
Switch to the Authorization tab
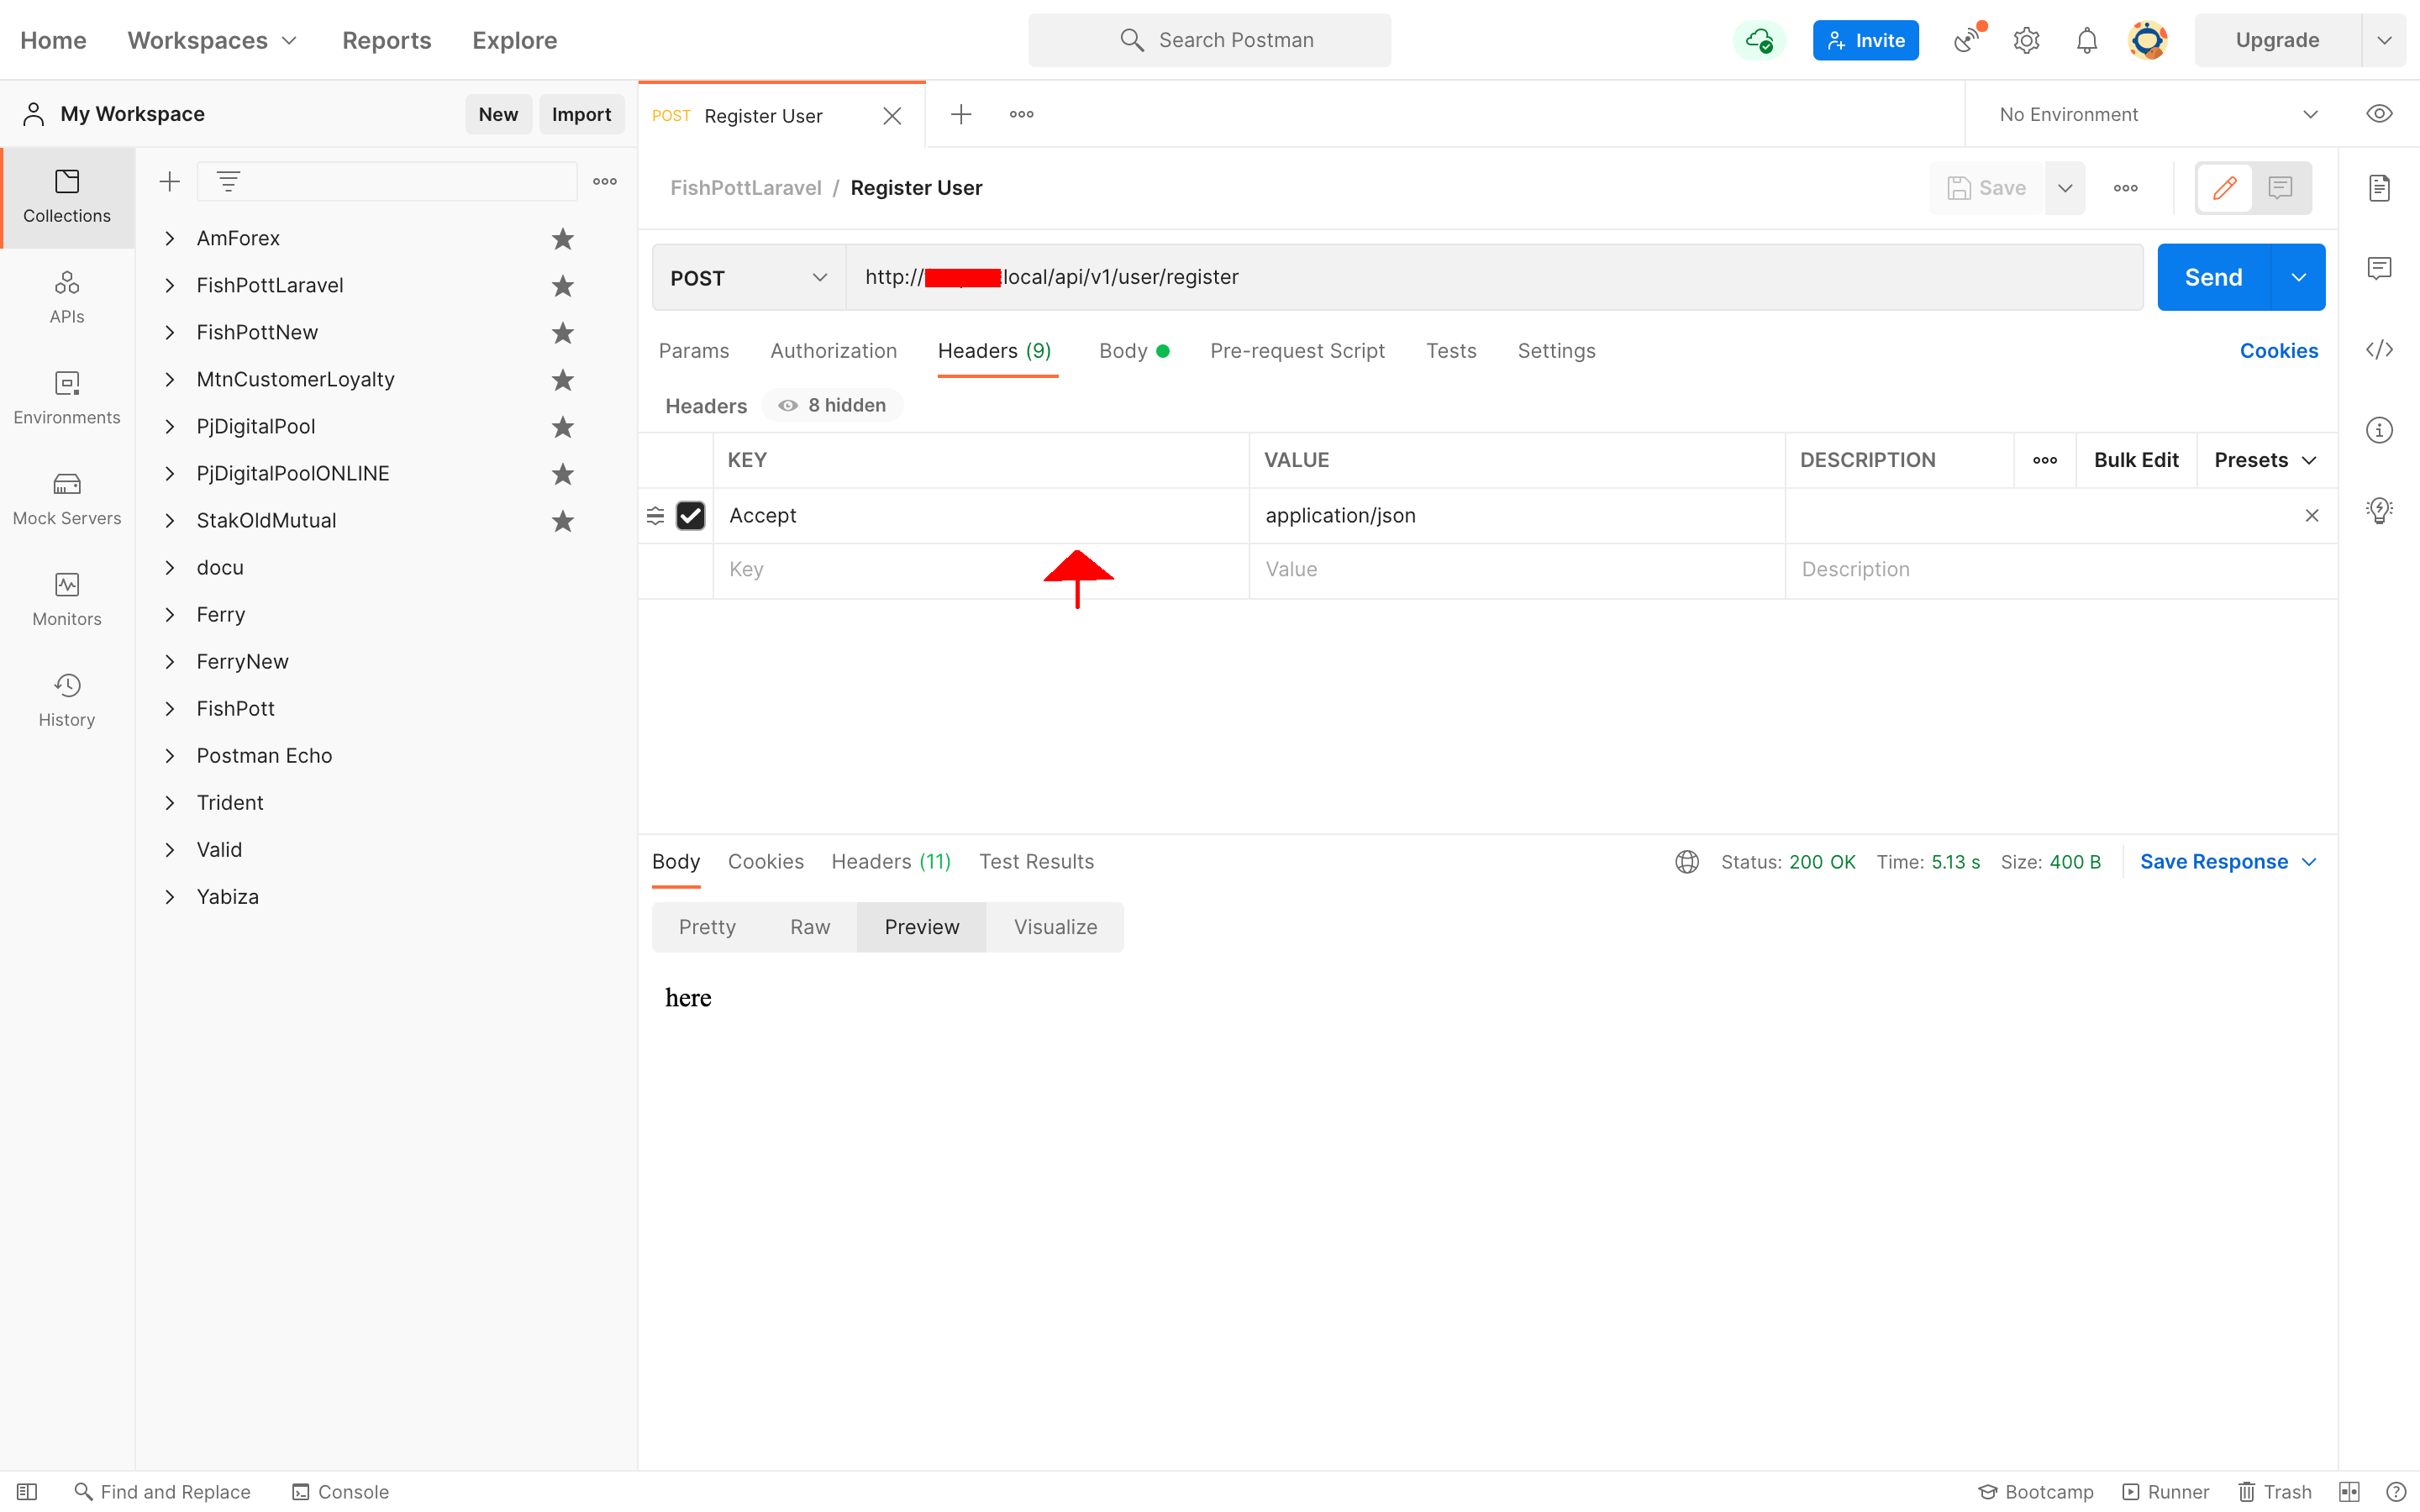click(x=834, y=351)
